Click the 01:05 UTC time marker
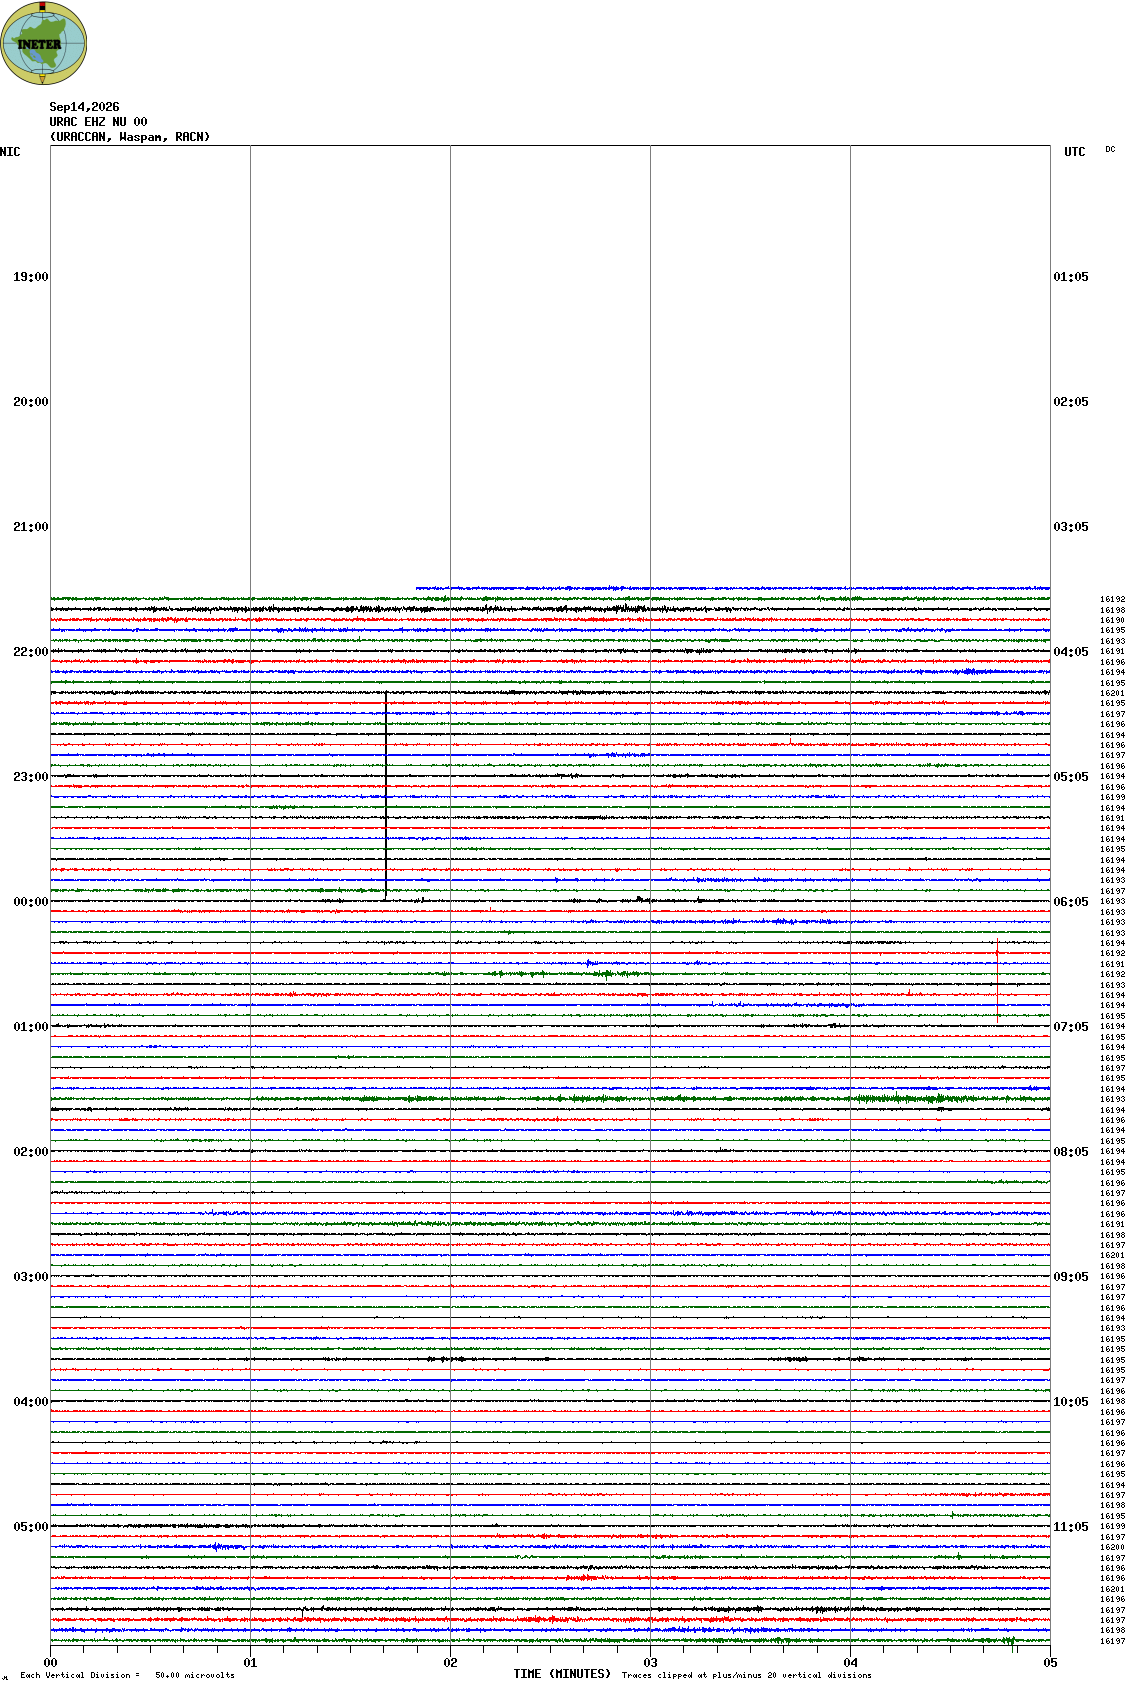The height and width of the screenshot is (1689, 1130). coord(1071,277)
